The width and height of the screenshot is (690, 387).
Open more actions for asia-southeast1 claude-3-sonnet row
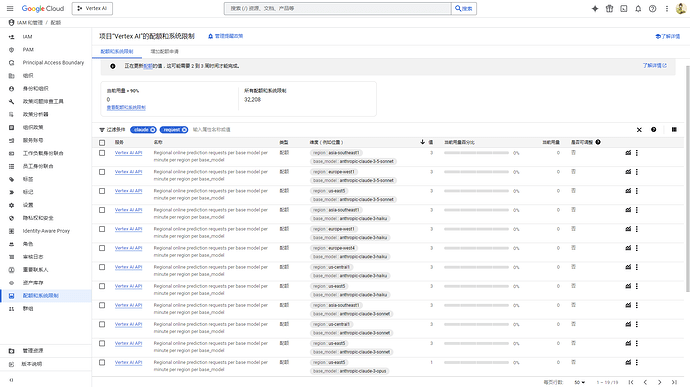click(x=637, y=305)
